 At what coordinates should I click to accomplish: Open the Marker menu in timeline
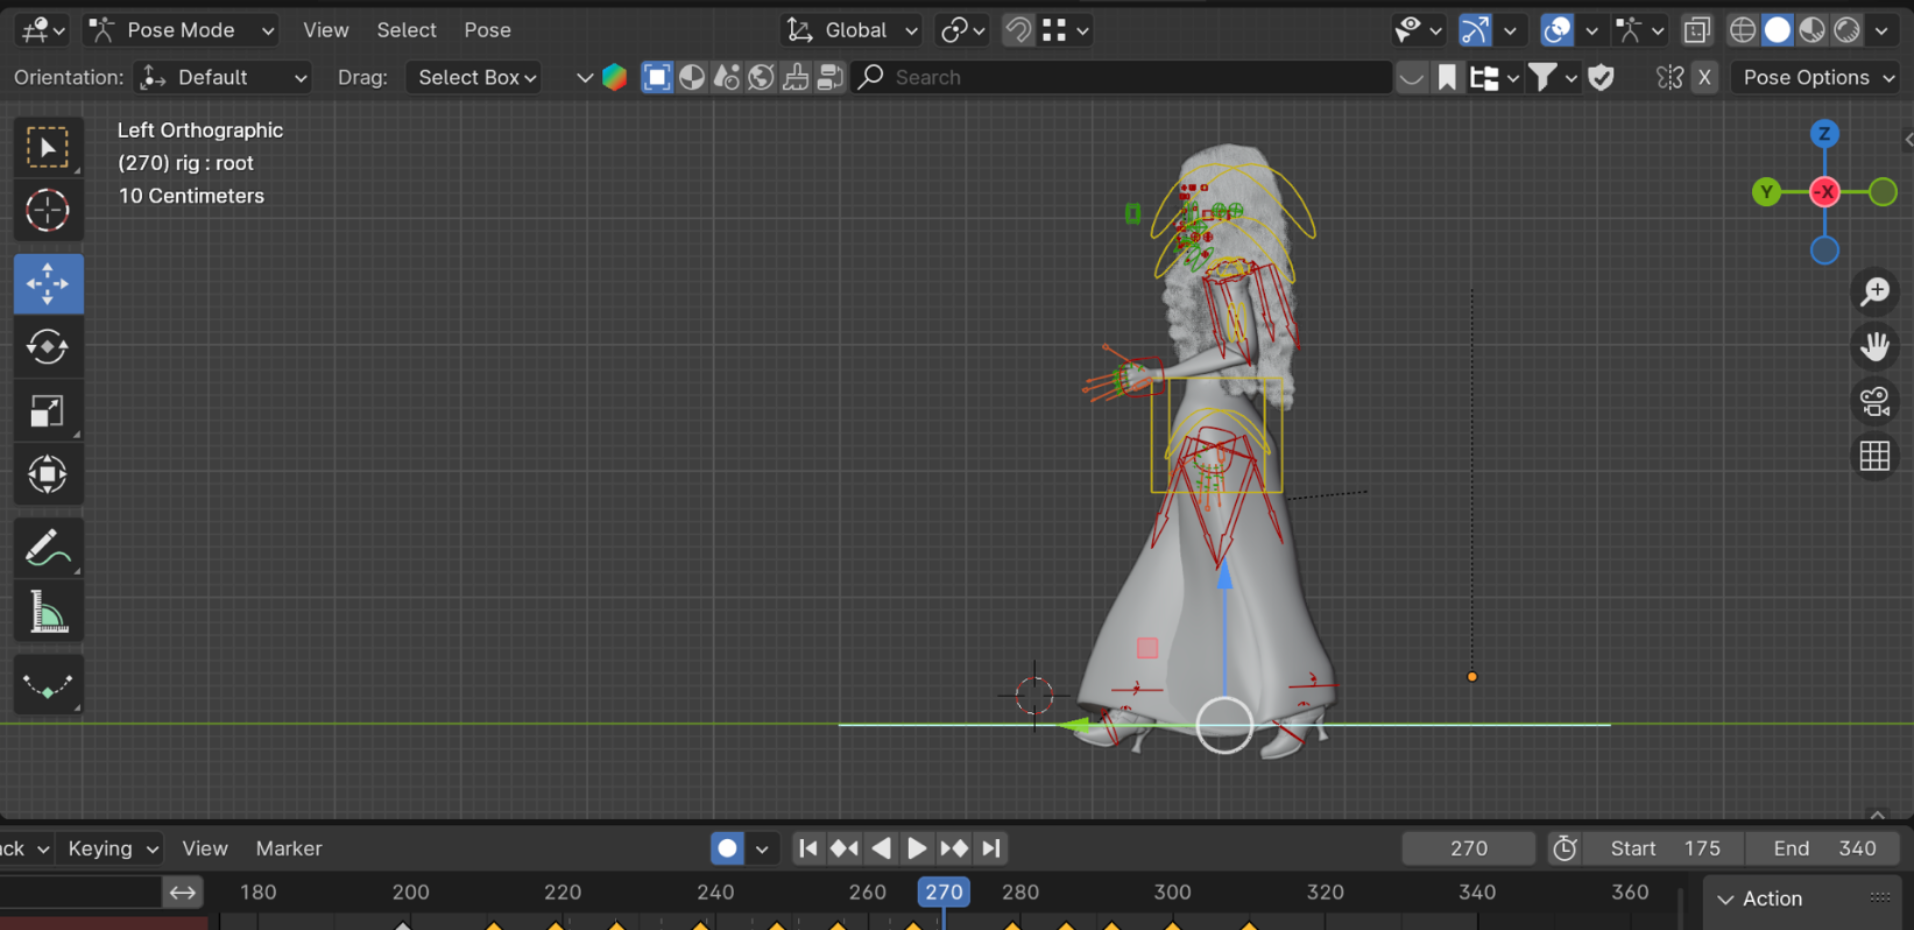pyautogui.click(x=288, y=848)
